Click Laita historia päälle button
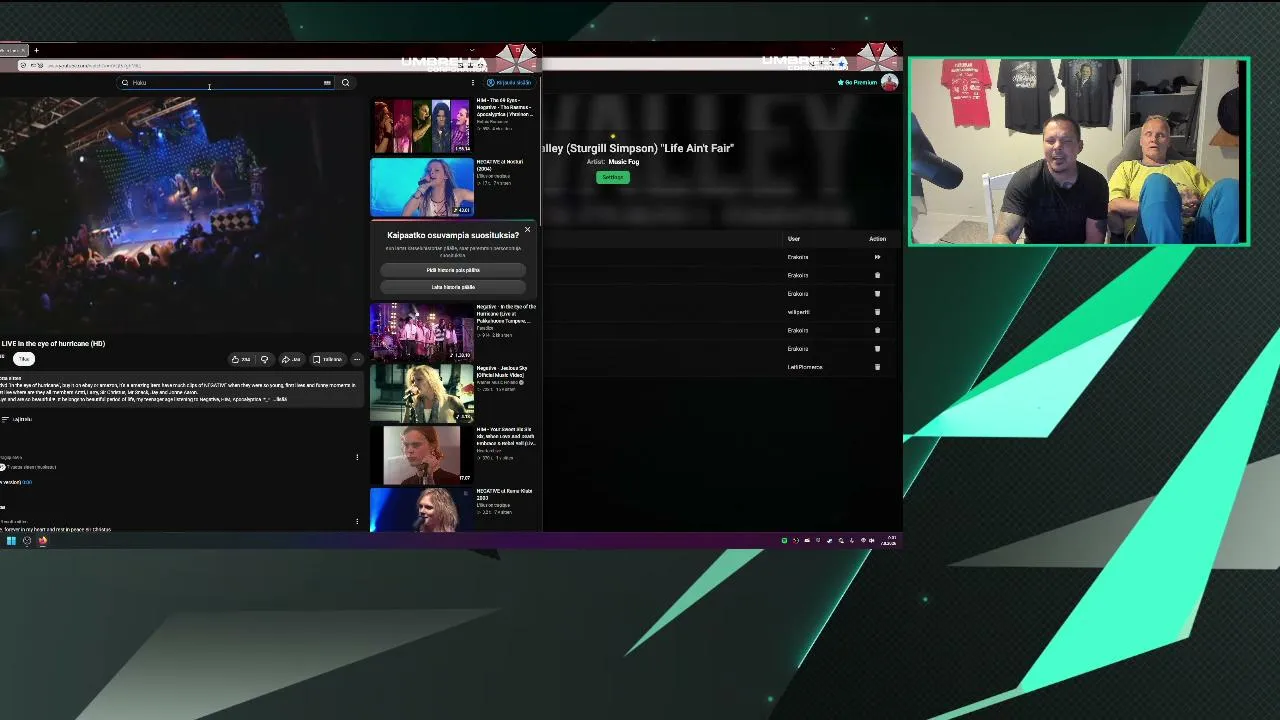Screen dimensions: 1280x720 point(453,287)
